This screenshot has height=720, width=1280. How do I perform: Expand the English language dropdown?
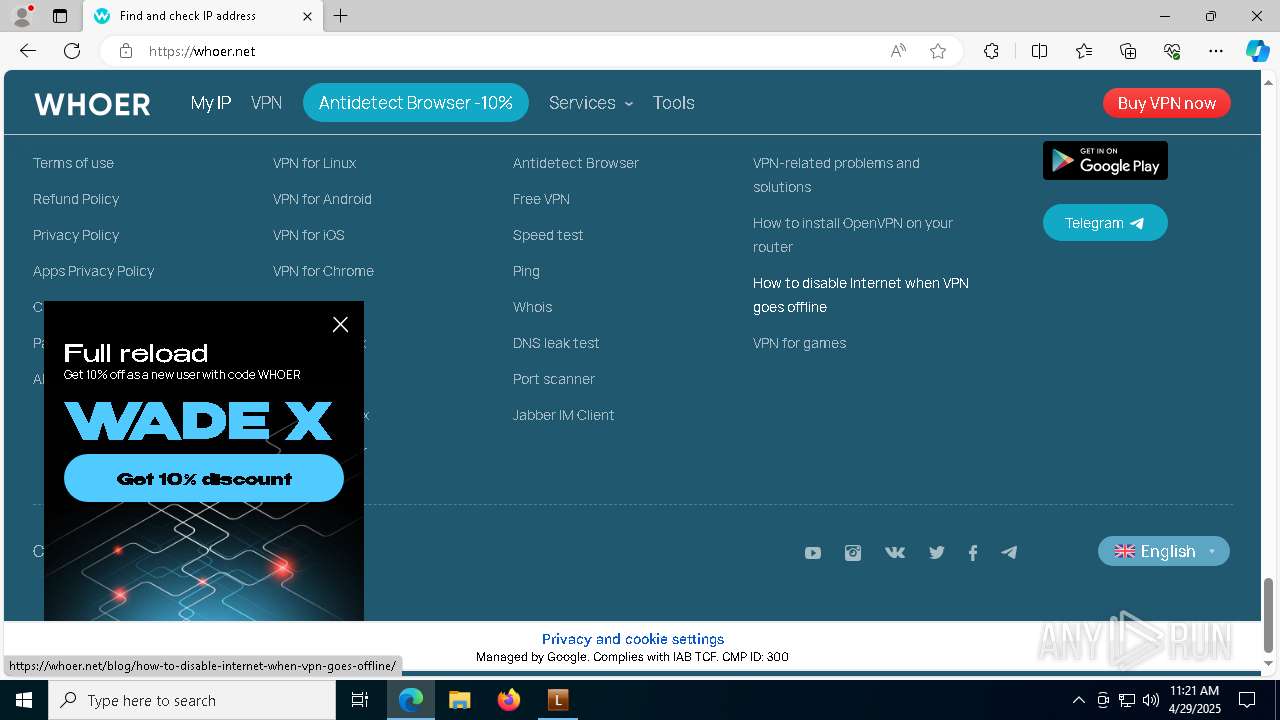[x=1164, y=551]
